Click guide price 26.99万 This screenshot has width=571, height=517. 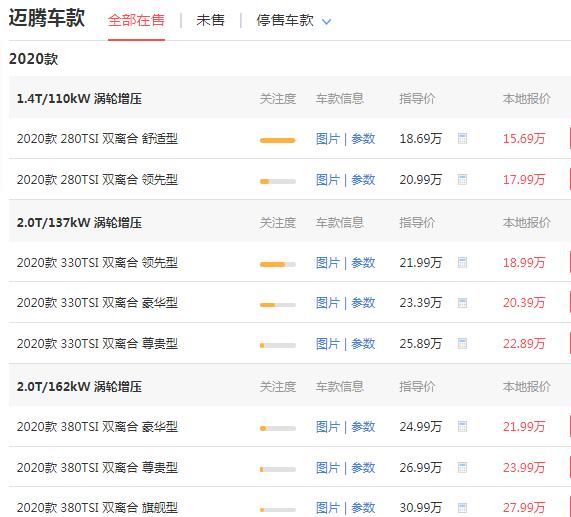[421, 467]
